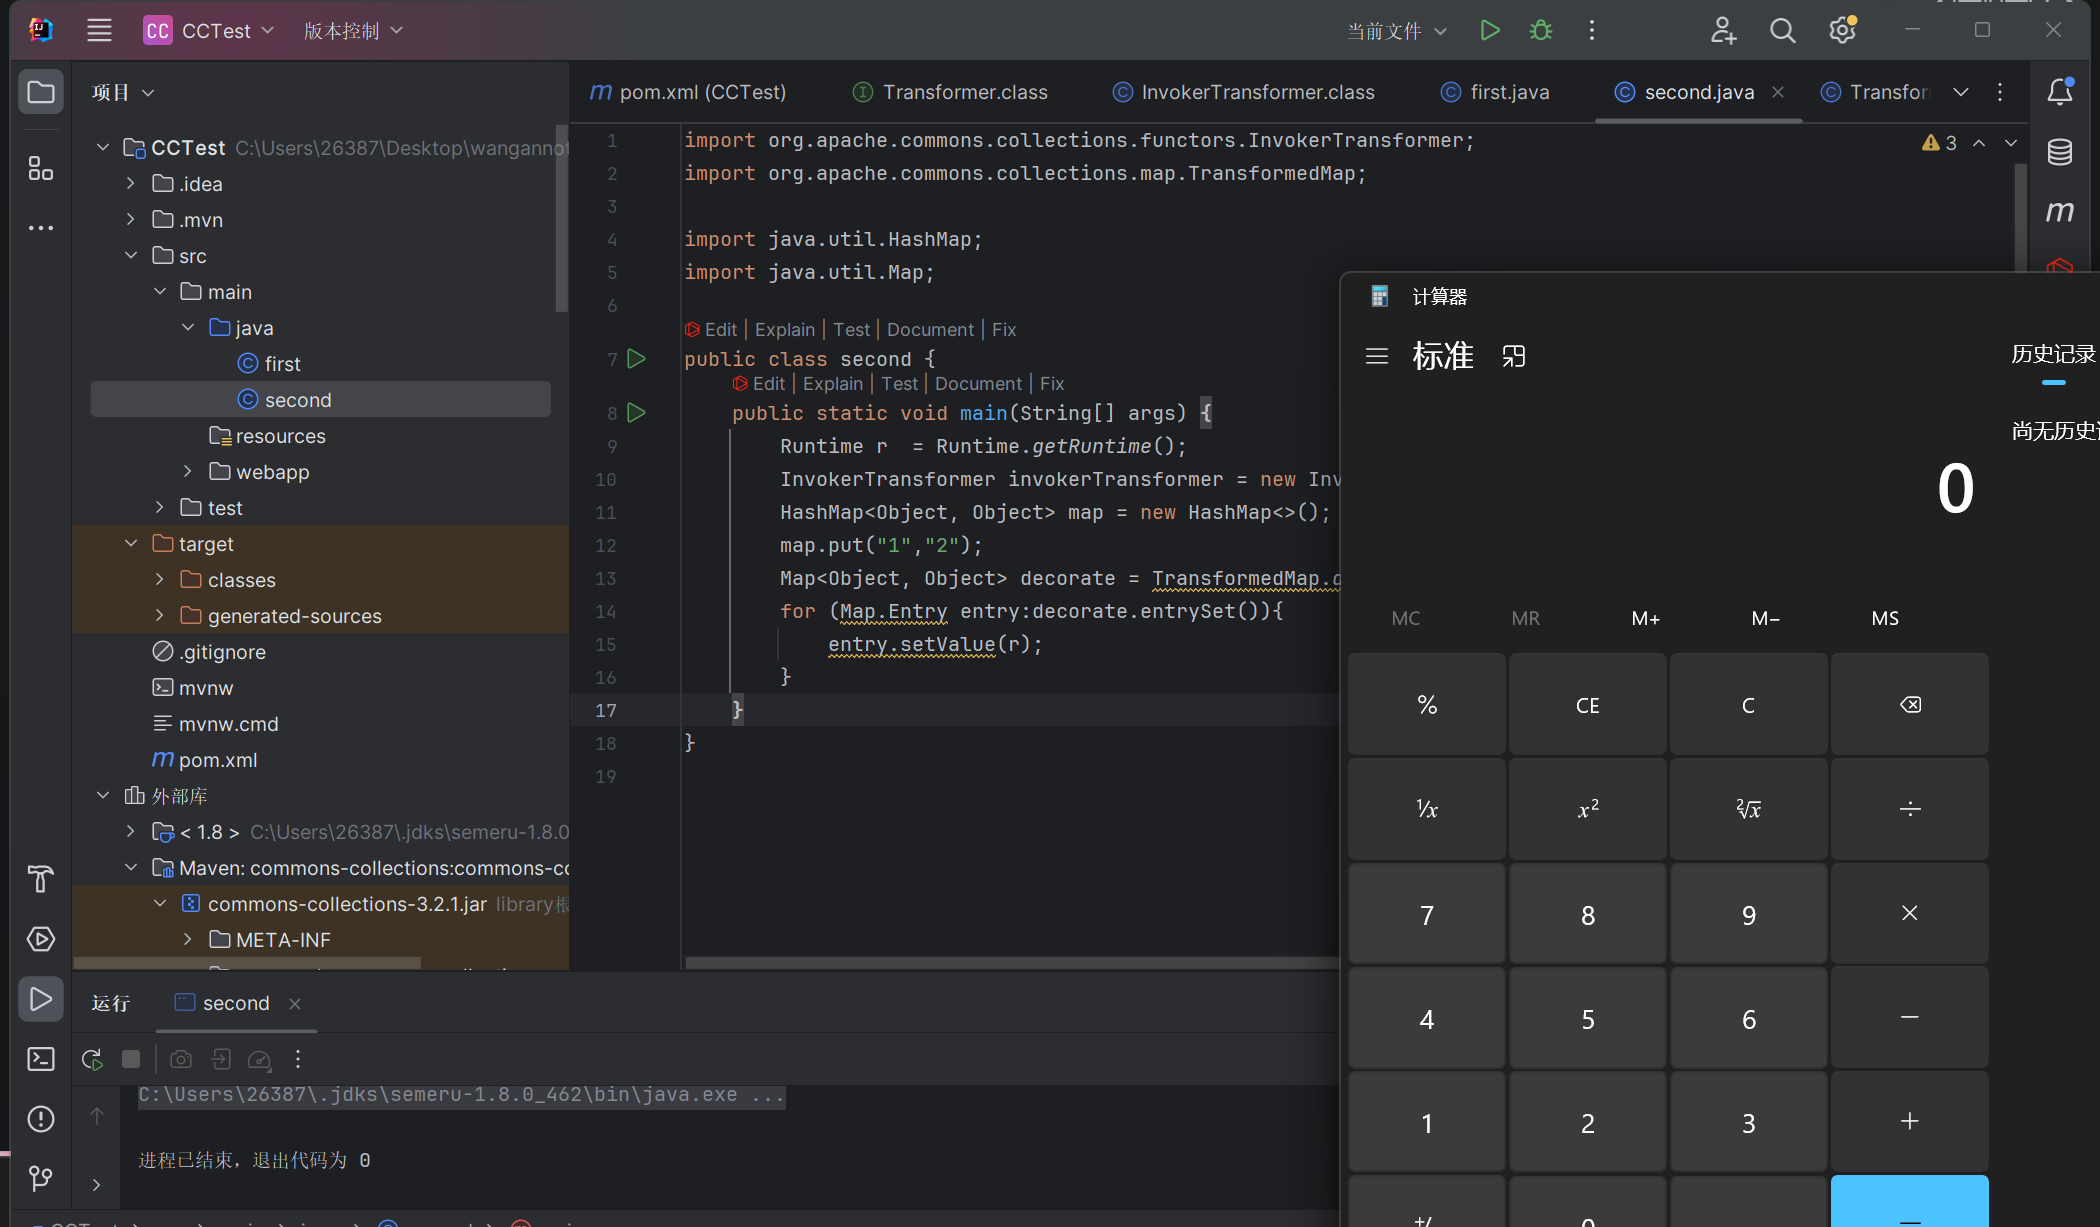Open the Terminal tool window

[x=41, y=1059]
